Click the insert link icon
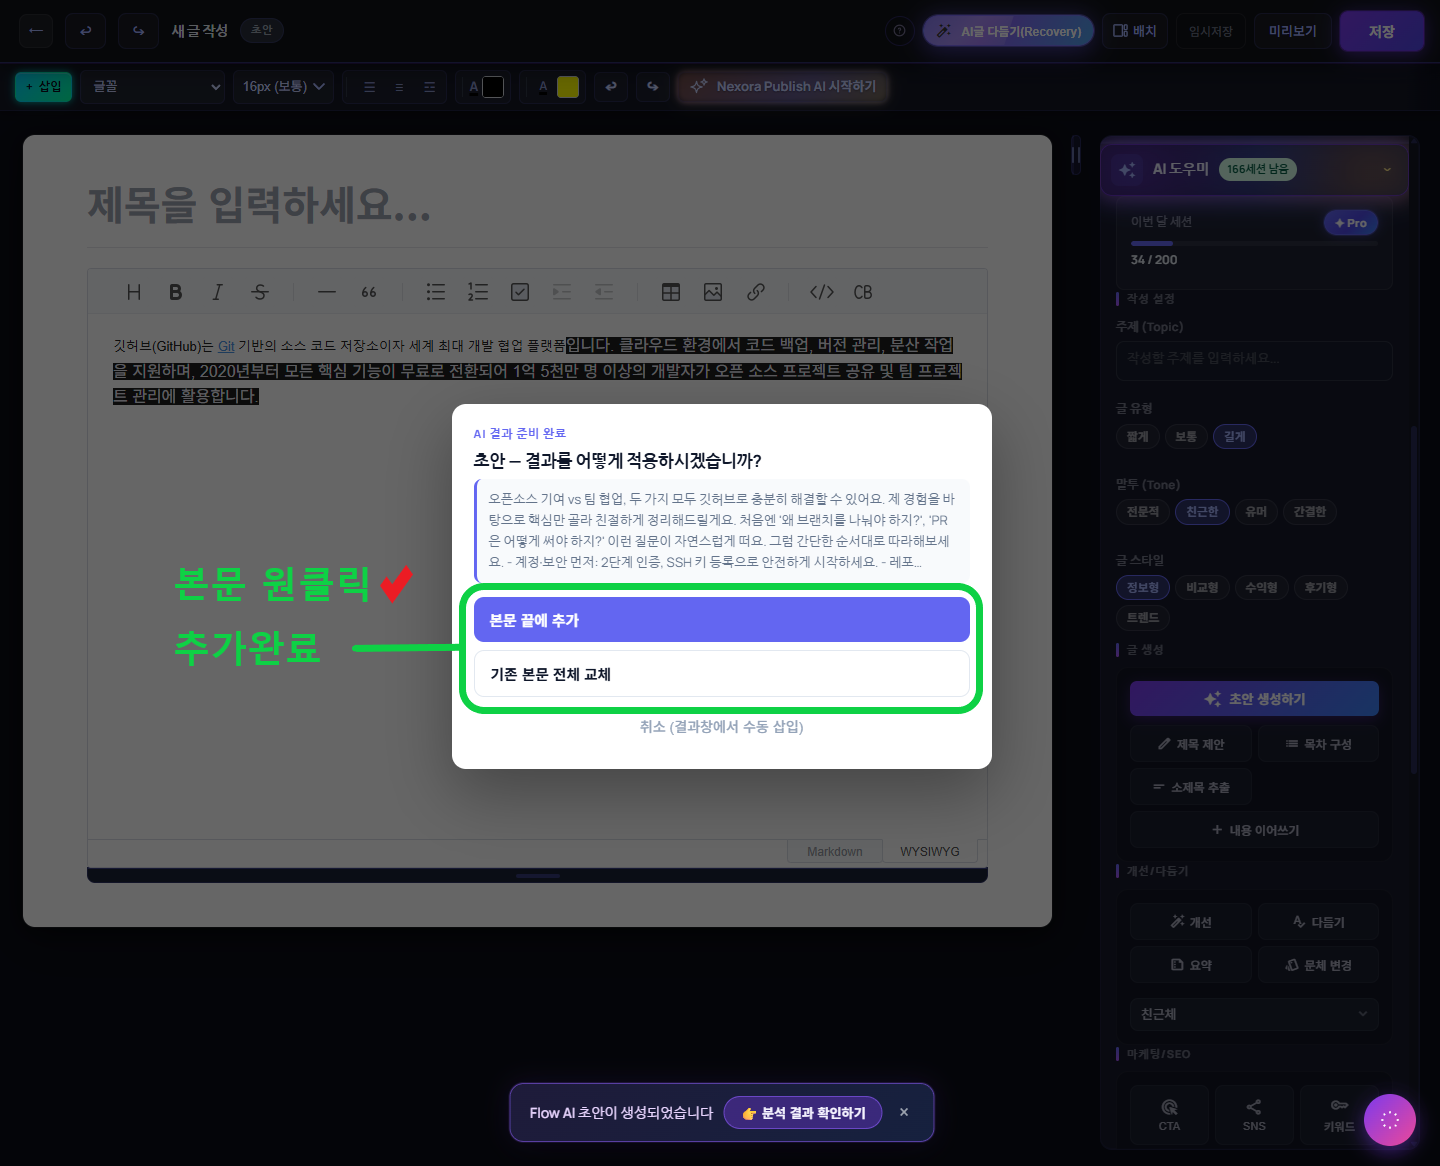This screenshot has height=1166, width=1440. [756, 292]
